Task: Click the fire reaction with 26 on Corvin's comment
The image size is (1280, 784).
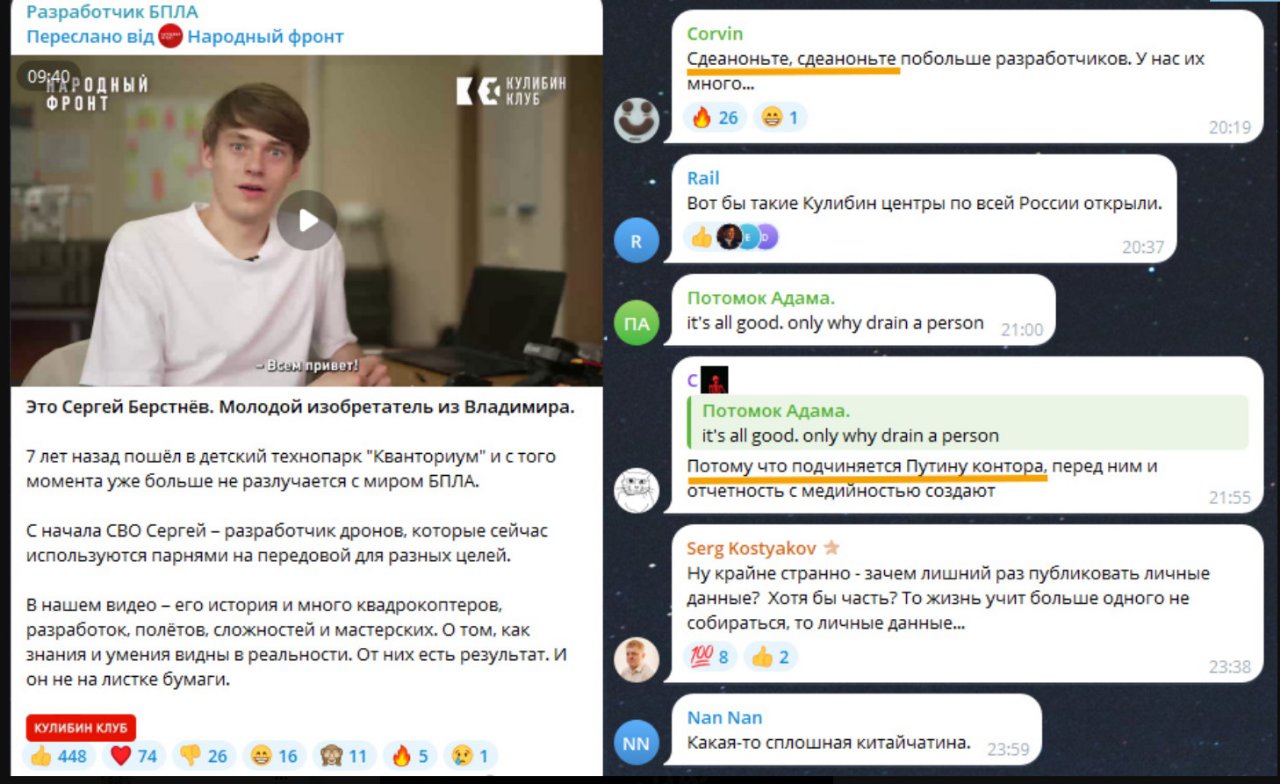Action: (714, 118)
